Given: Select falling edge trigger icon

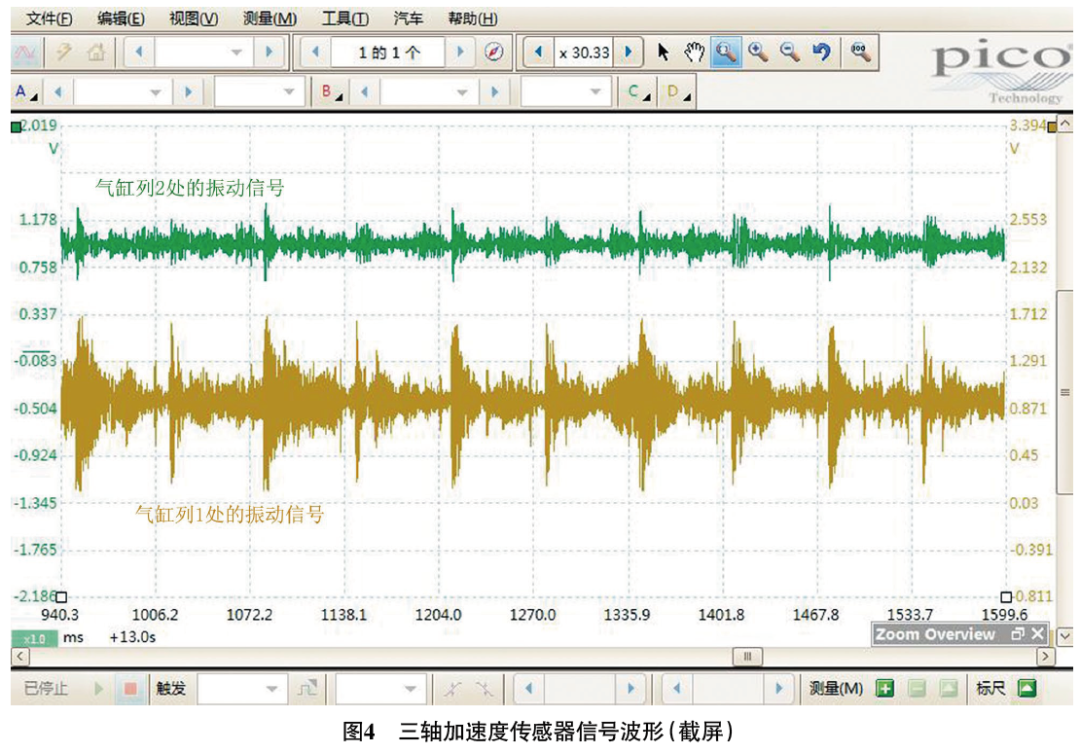Looking at the screenshot, I should pyautogui.click(x=484, y=688).
